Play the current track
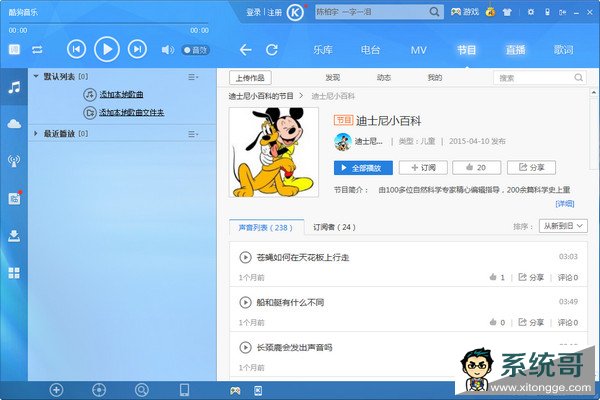Screen dimensions: 600x400 (x=107, y=49)
